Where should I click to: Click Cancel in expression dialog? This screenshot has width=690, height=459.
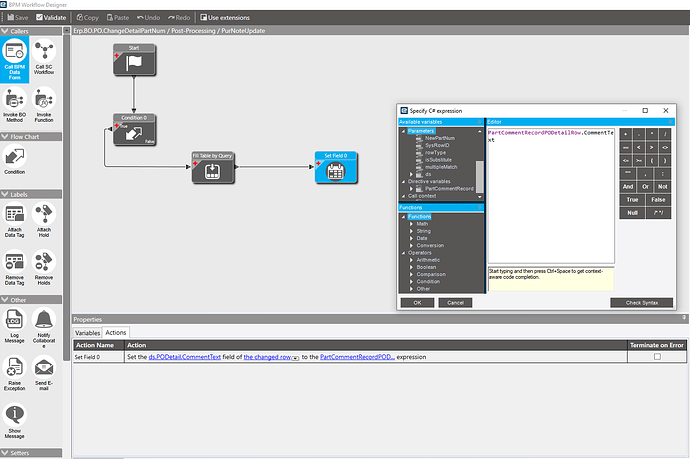pos(455,303)
